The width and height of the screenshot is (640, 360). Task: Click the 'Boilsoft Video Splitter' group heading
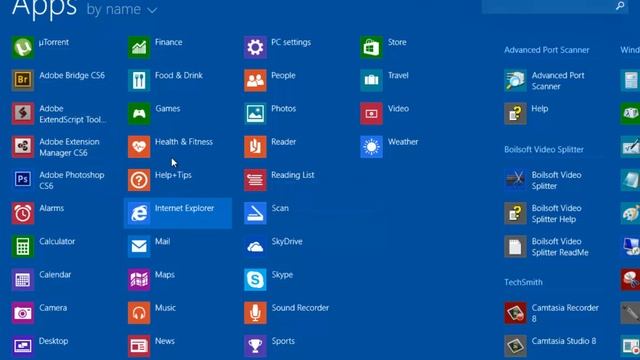pos(544,149)
